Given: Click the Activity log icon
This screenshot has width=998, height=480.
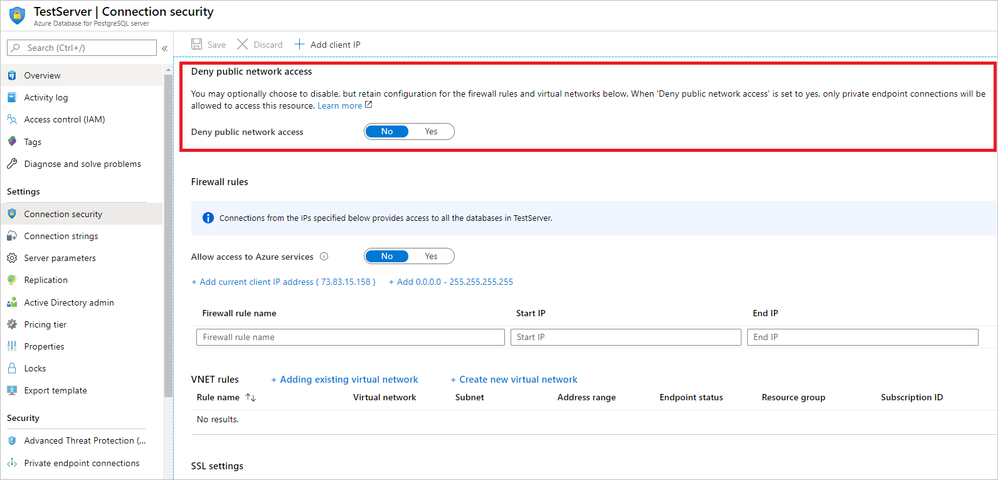Looking at the screenshot, I should click(x=11, y=97).
